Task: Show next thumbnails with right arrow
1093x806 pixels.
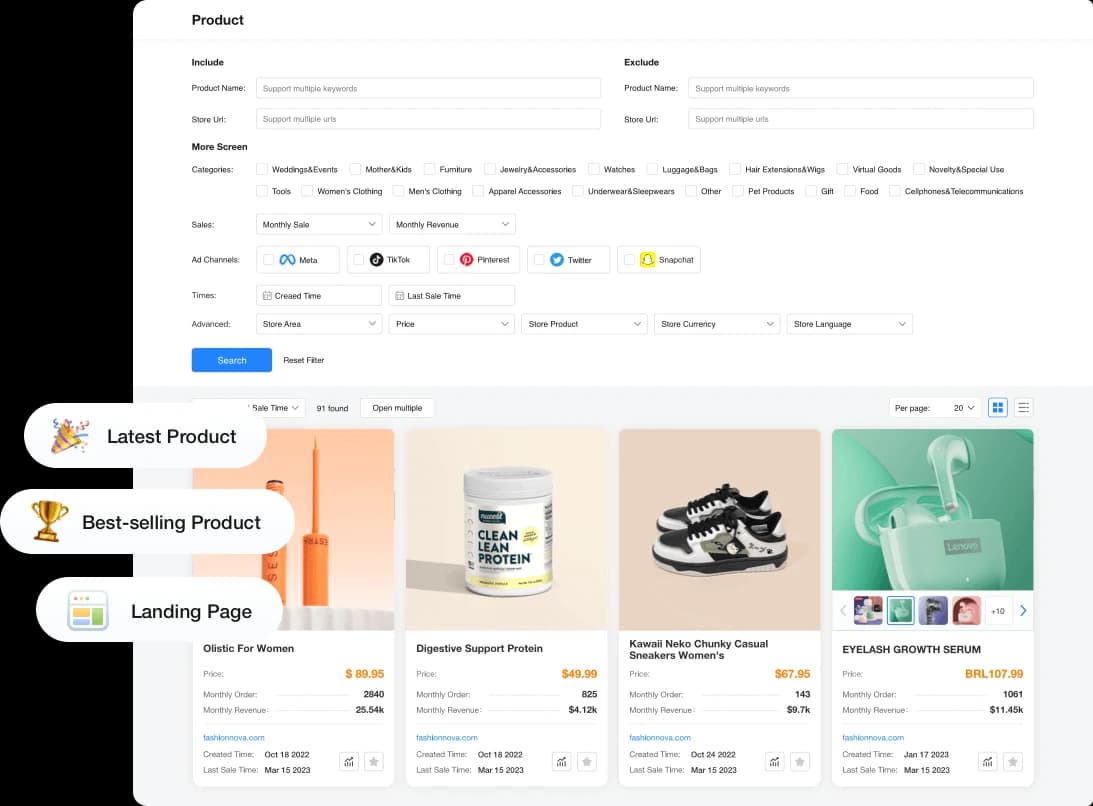Action: (1023, 611)
